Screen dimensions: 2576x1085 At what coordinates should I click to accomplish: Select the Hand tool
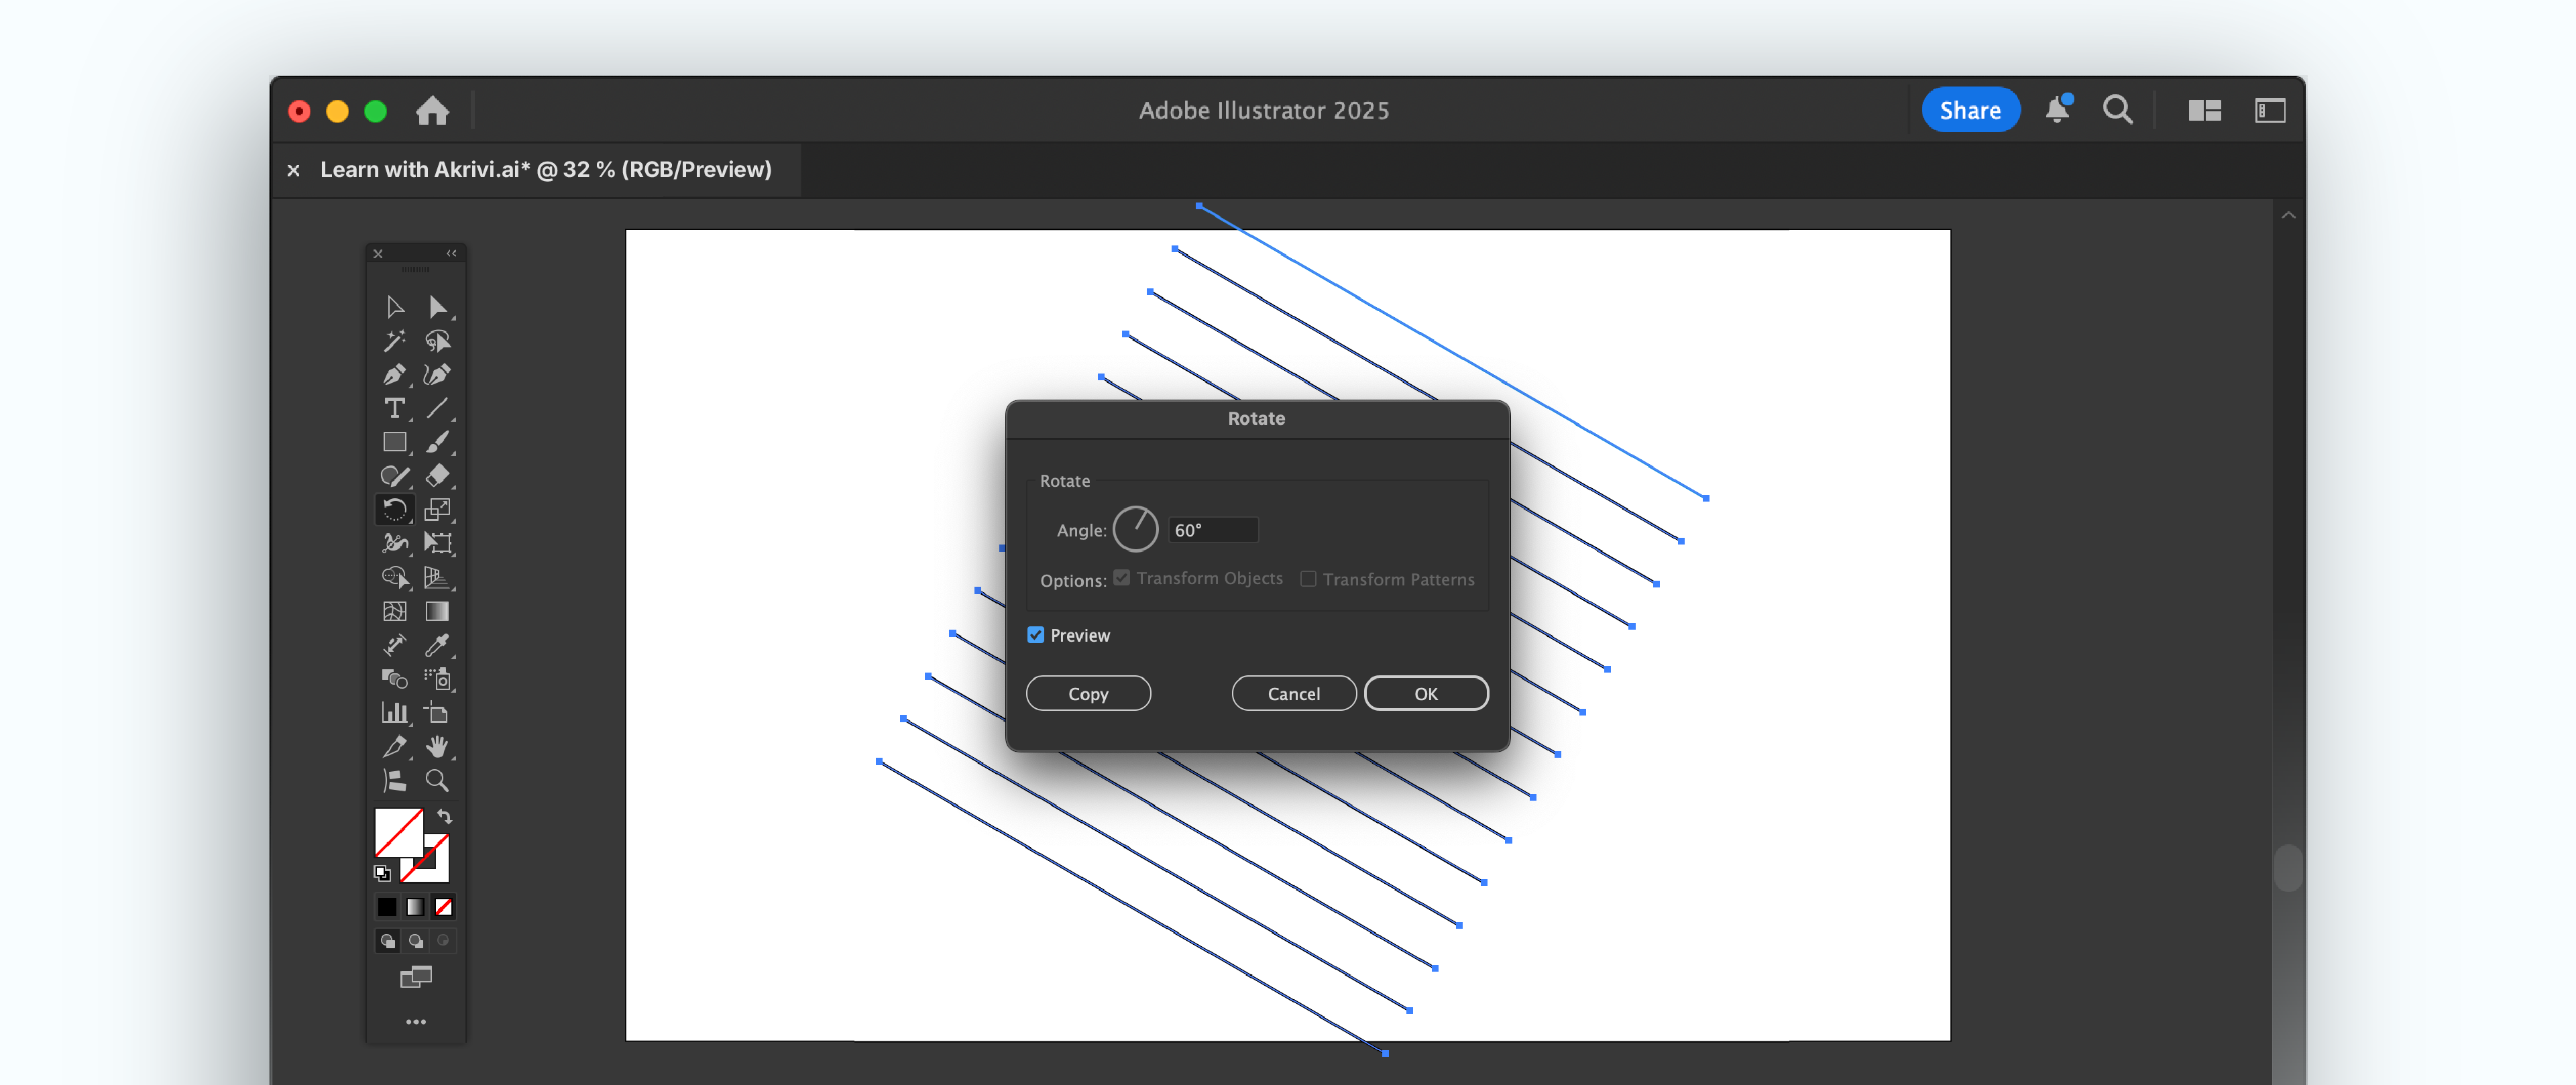437,747
